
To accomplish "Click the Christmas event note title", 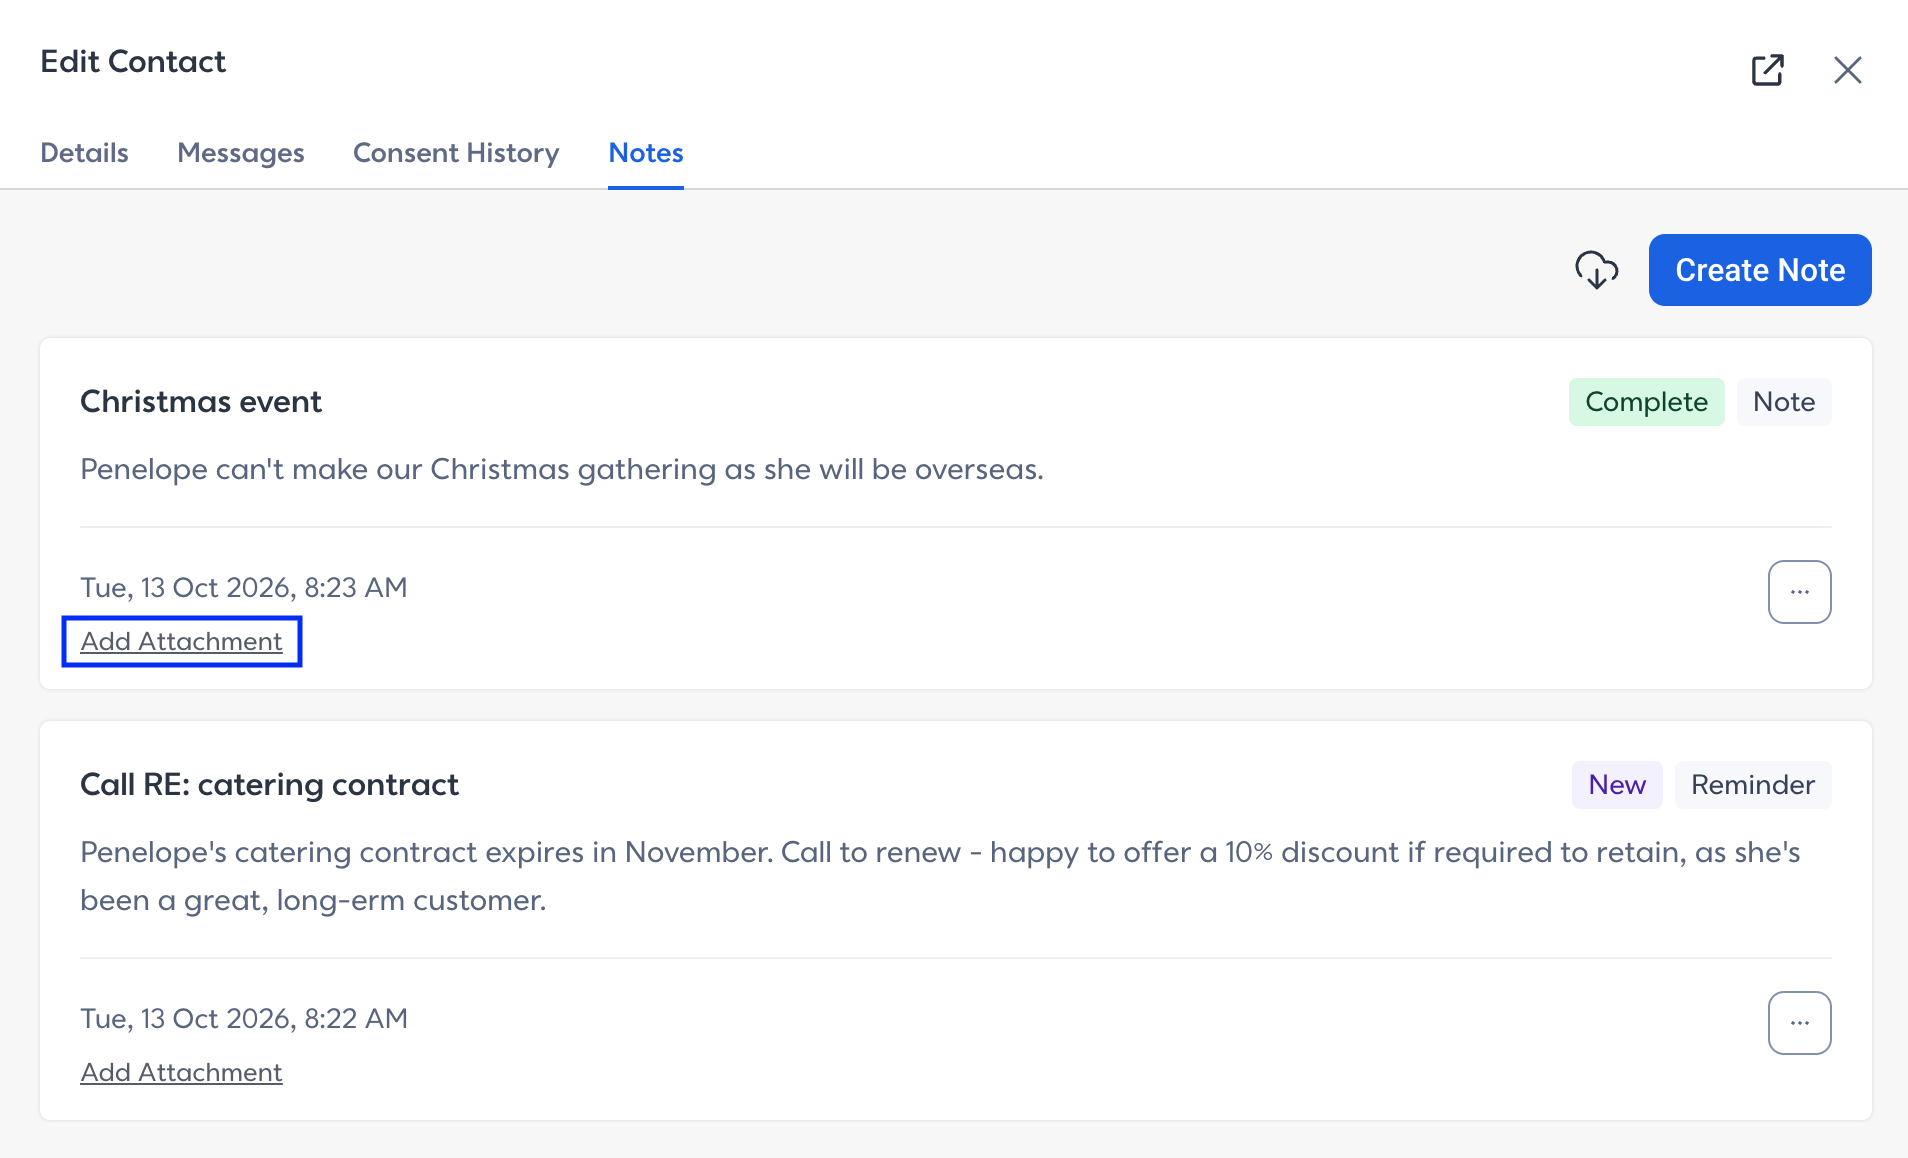I will (200, 402).
